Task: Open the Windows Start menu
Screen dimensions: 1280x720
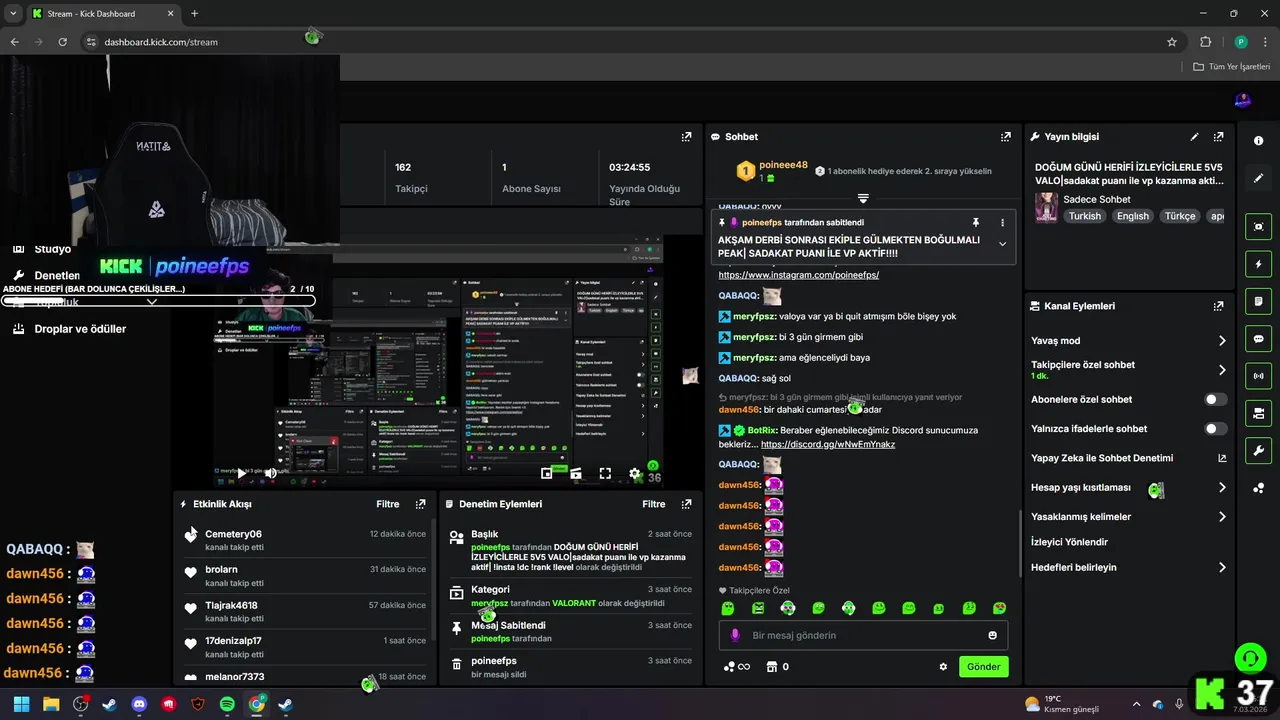Action: (21, 704)
